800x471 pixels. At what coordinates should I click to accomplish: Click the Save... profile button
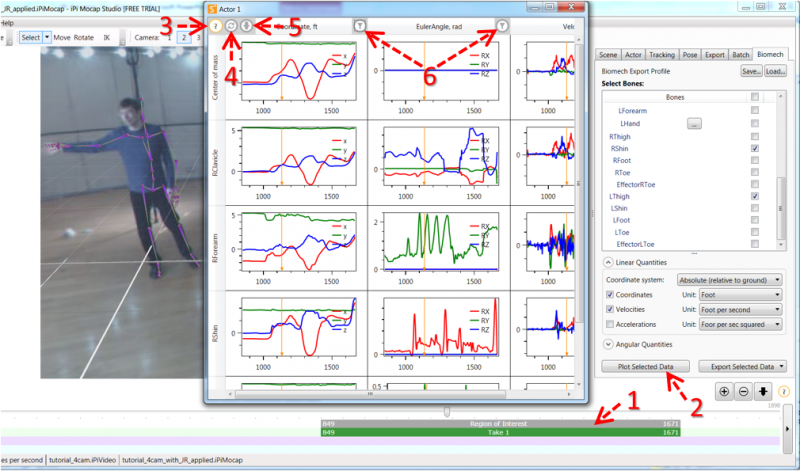[x=751, y=71]
